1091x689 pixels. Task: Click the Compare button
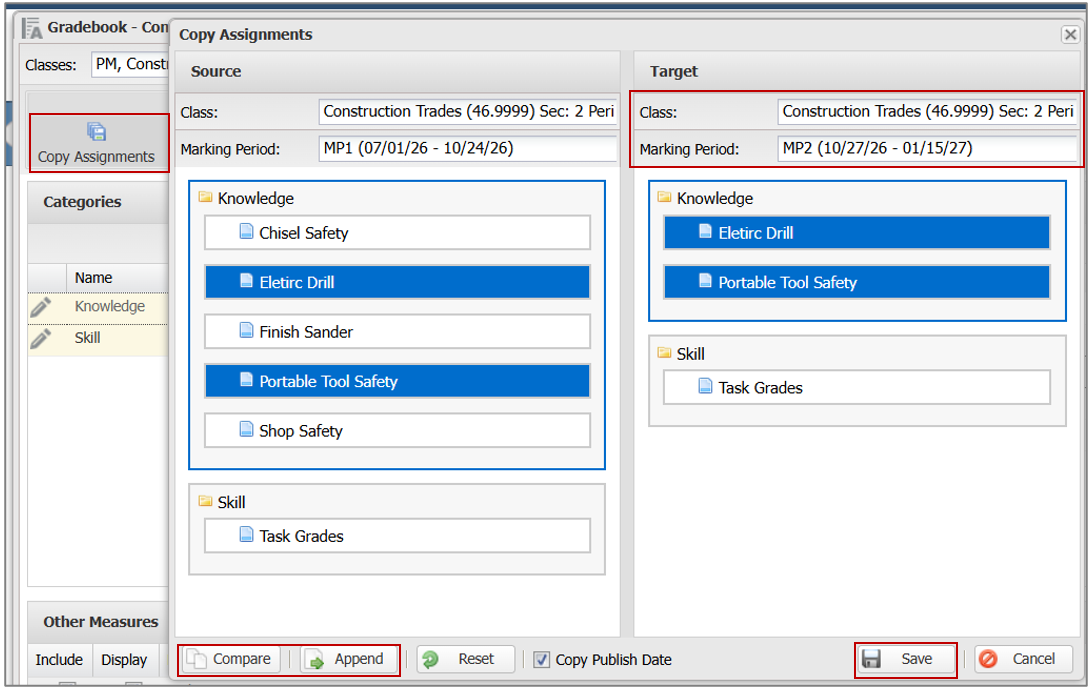tap(230, 659)
